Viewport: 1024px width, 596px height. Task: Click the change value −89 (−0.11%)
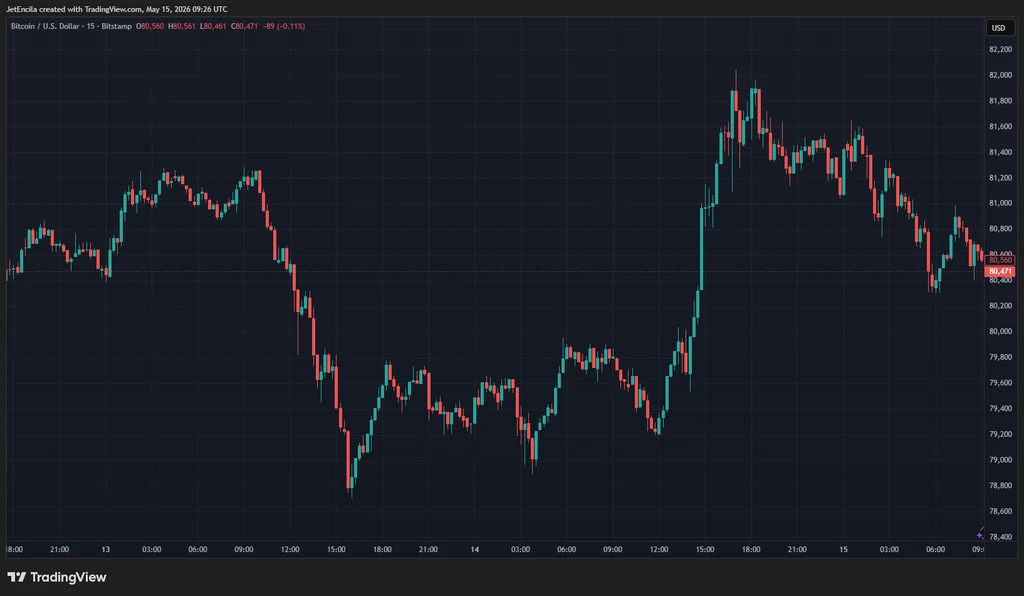[284, 26]
